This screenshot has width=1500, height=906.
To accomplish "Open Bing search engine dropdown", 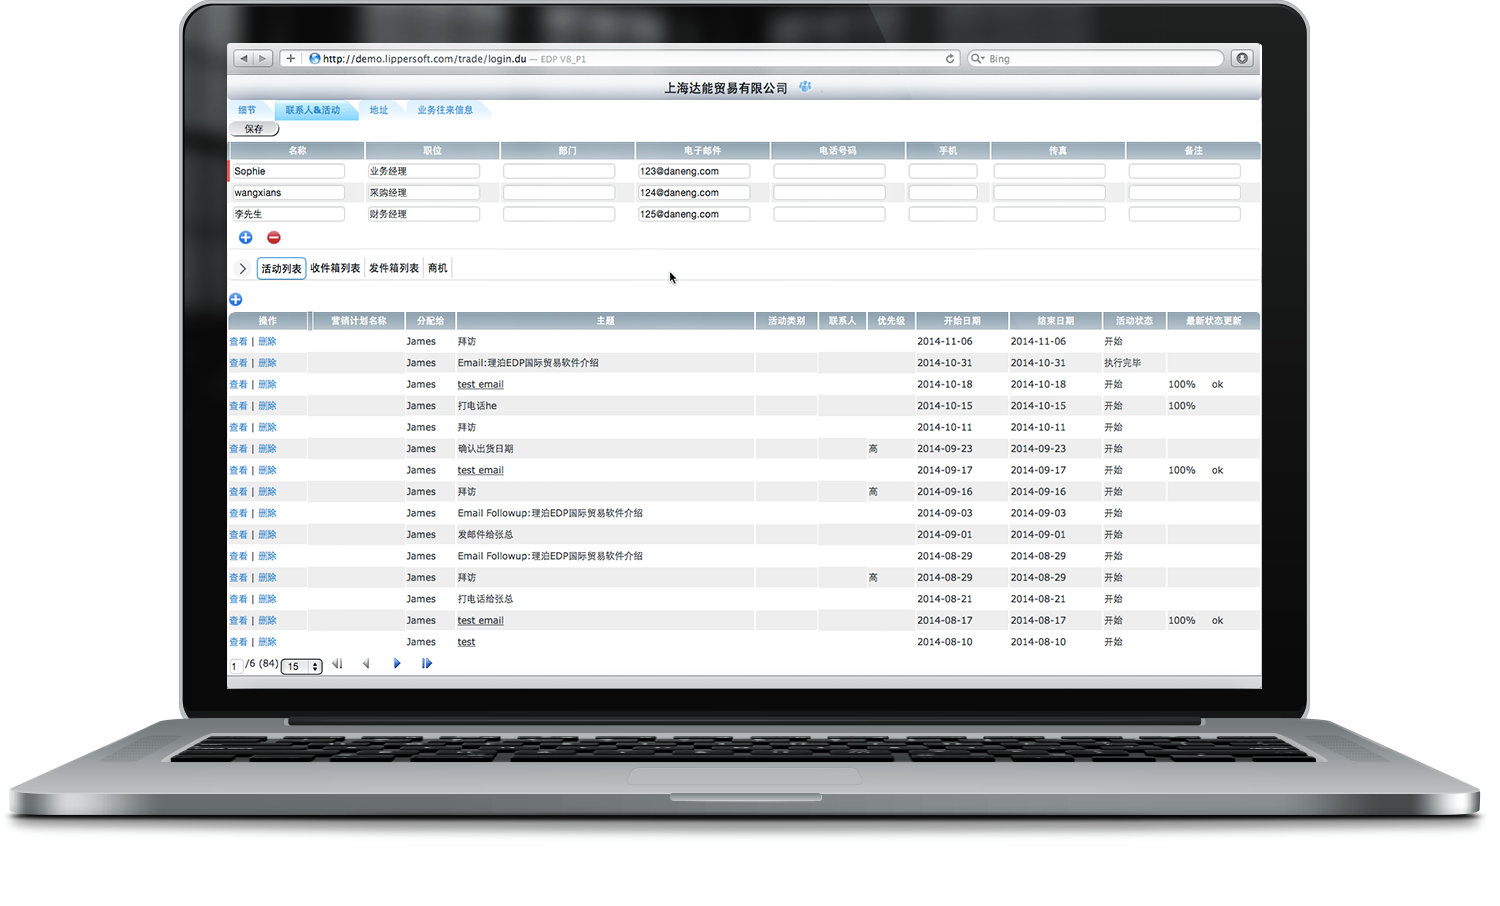I will [978, 59].
